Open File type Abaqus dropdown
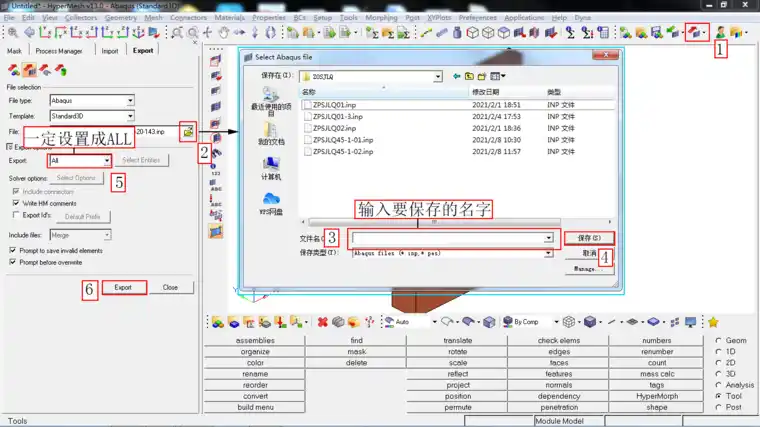Viewport: 760px width, 427px height. click(x=130, y=100)
